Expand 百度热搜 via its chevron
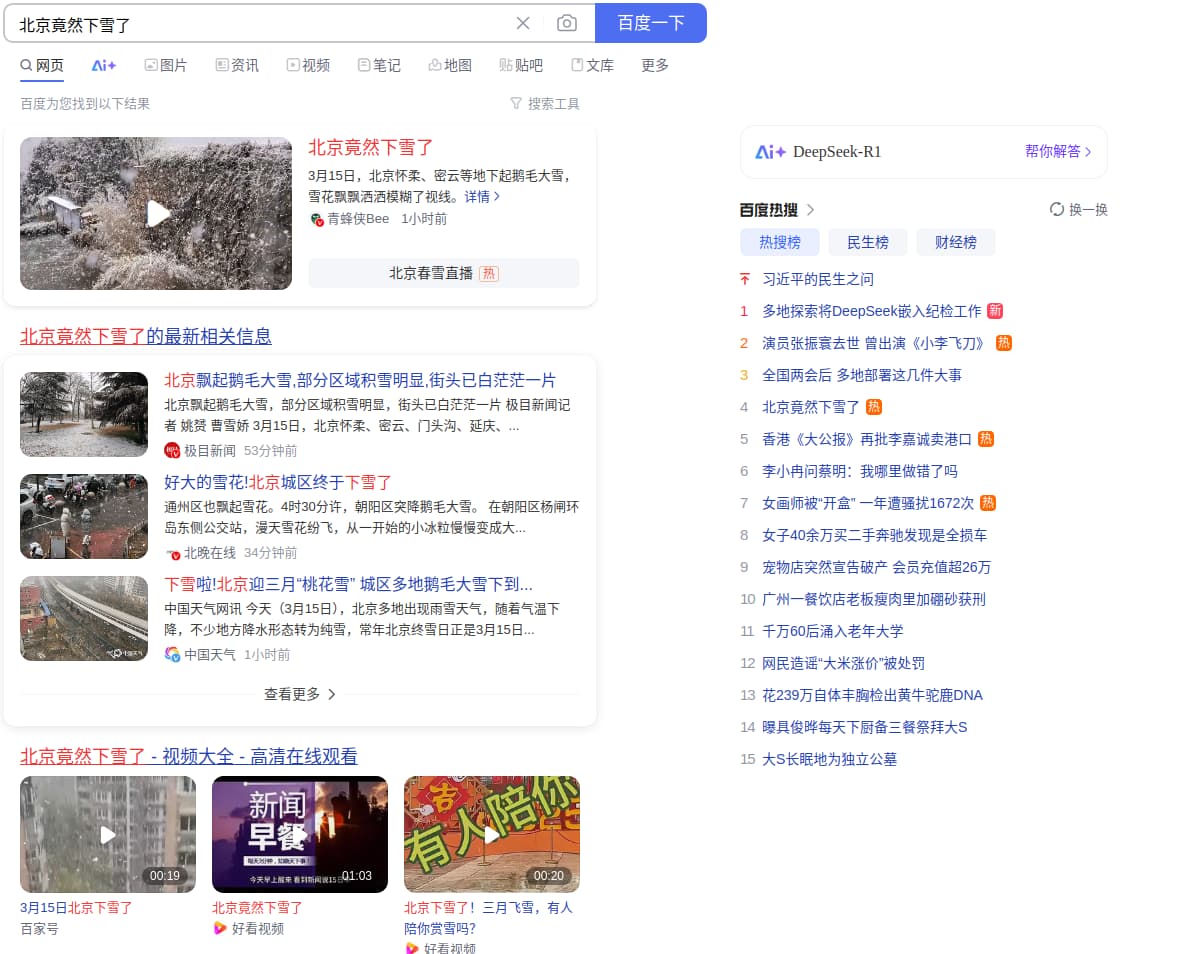Image resolution: width=1198 pixels, height=954 pixels. pyautogui.click(x=810, y=209)
